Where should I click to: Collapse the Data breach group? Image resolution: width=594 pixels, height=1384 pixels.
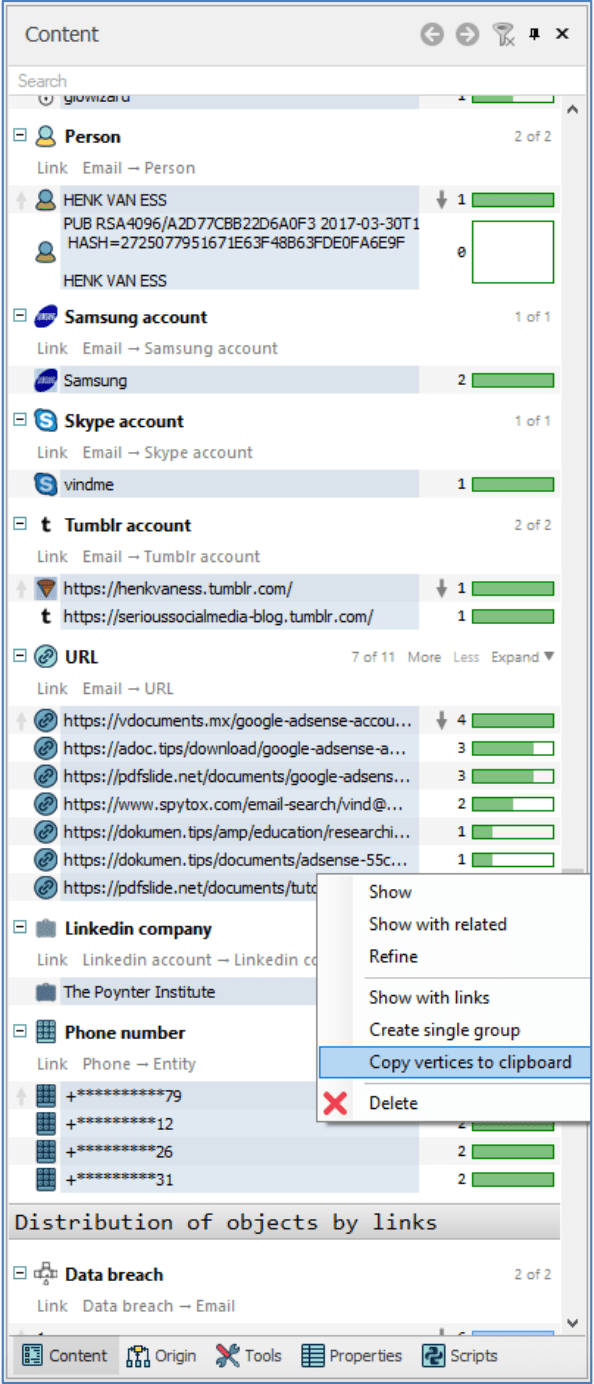19,1274
